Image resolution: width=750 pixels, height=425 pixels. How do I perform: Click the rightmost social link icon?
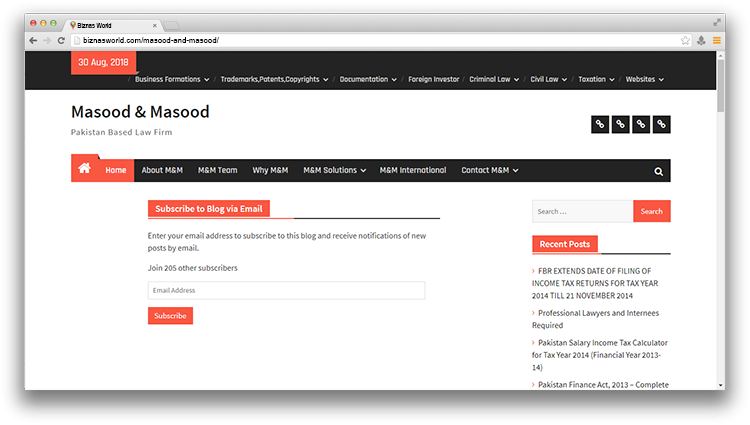point(661,124)
